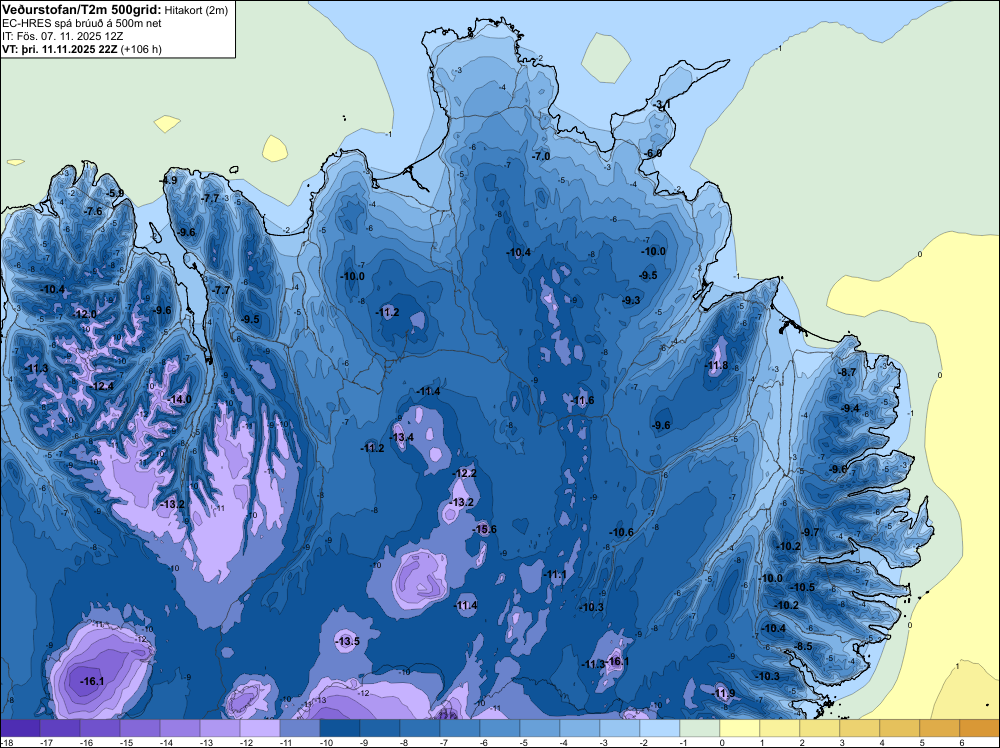Select the -13.5 temperature label
The height and width of the screenshot is (748, 1000).
coord(348,641)
